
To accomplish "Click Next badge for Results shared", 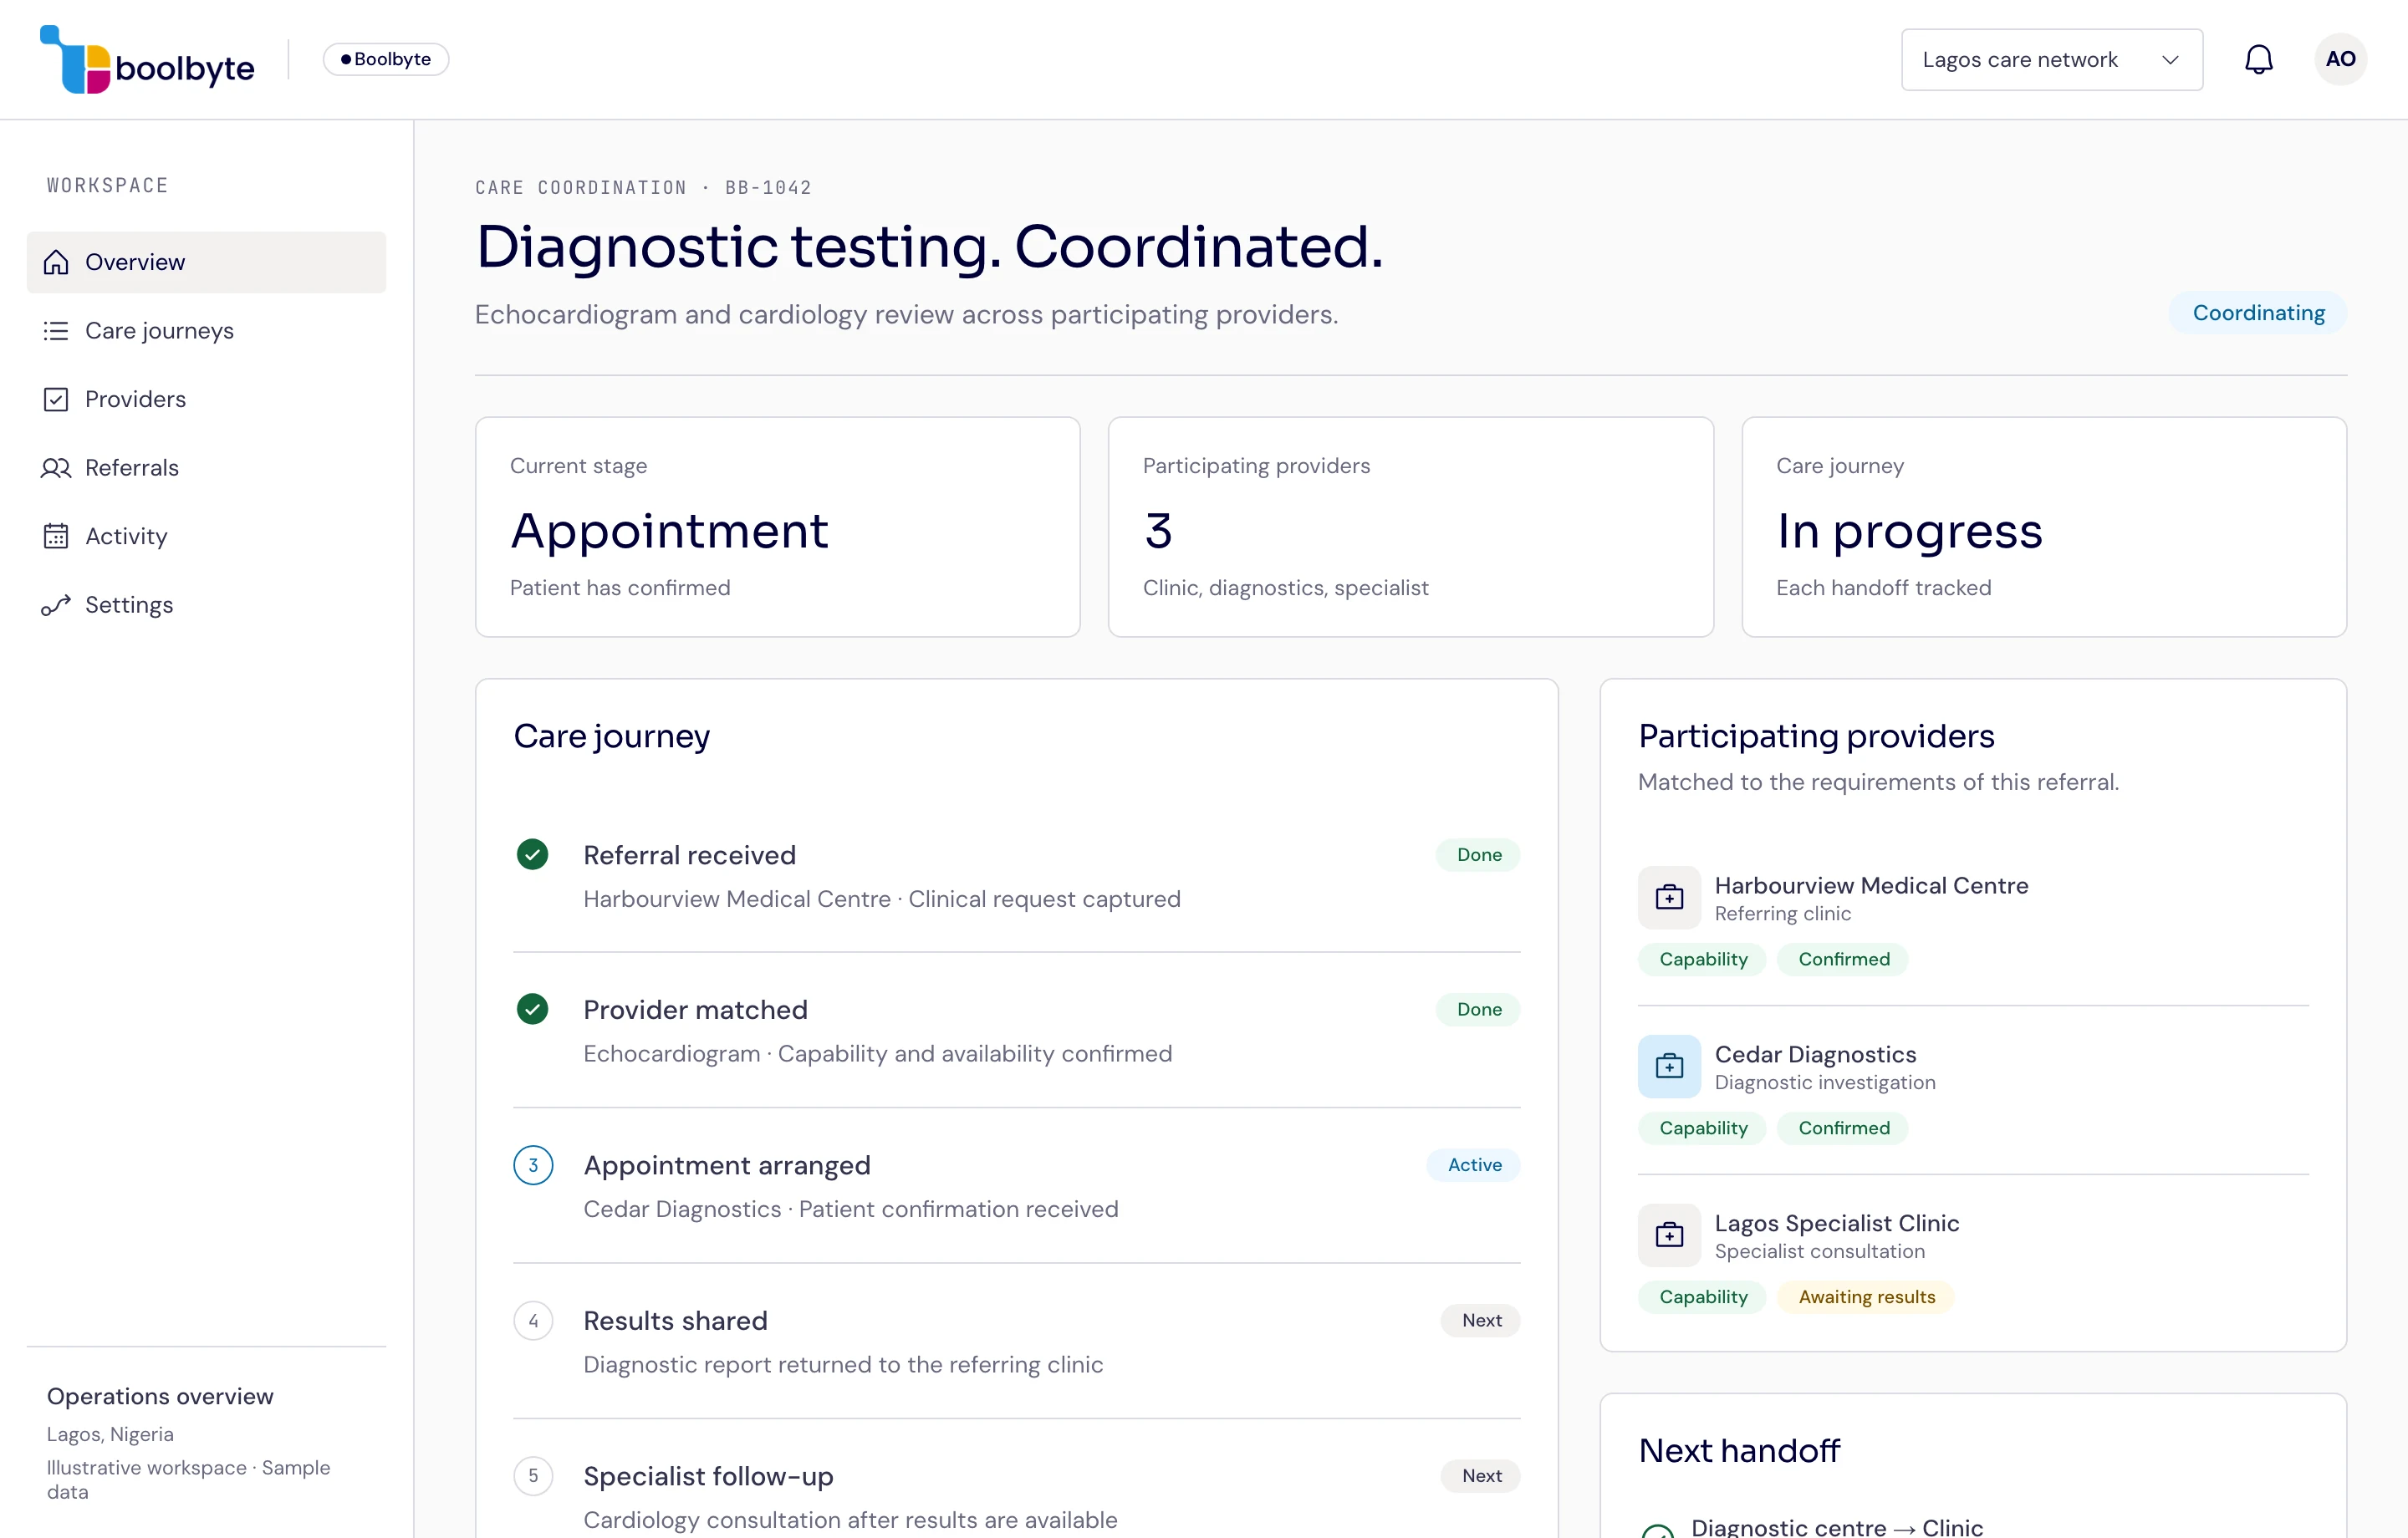I will [x=1481, y=1321].
